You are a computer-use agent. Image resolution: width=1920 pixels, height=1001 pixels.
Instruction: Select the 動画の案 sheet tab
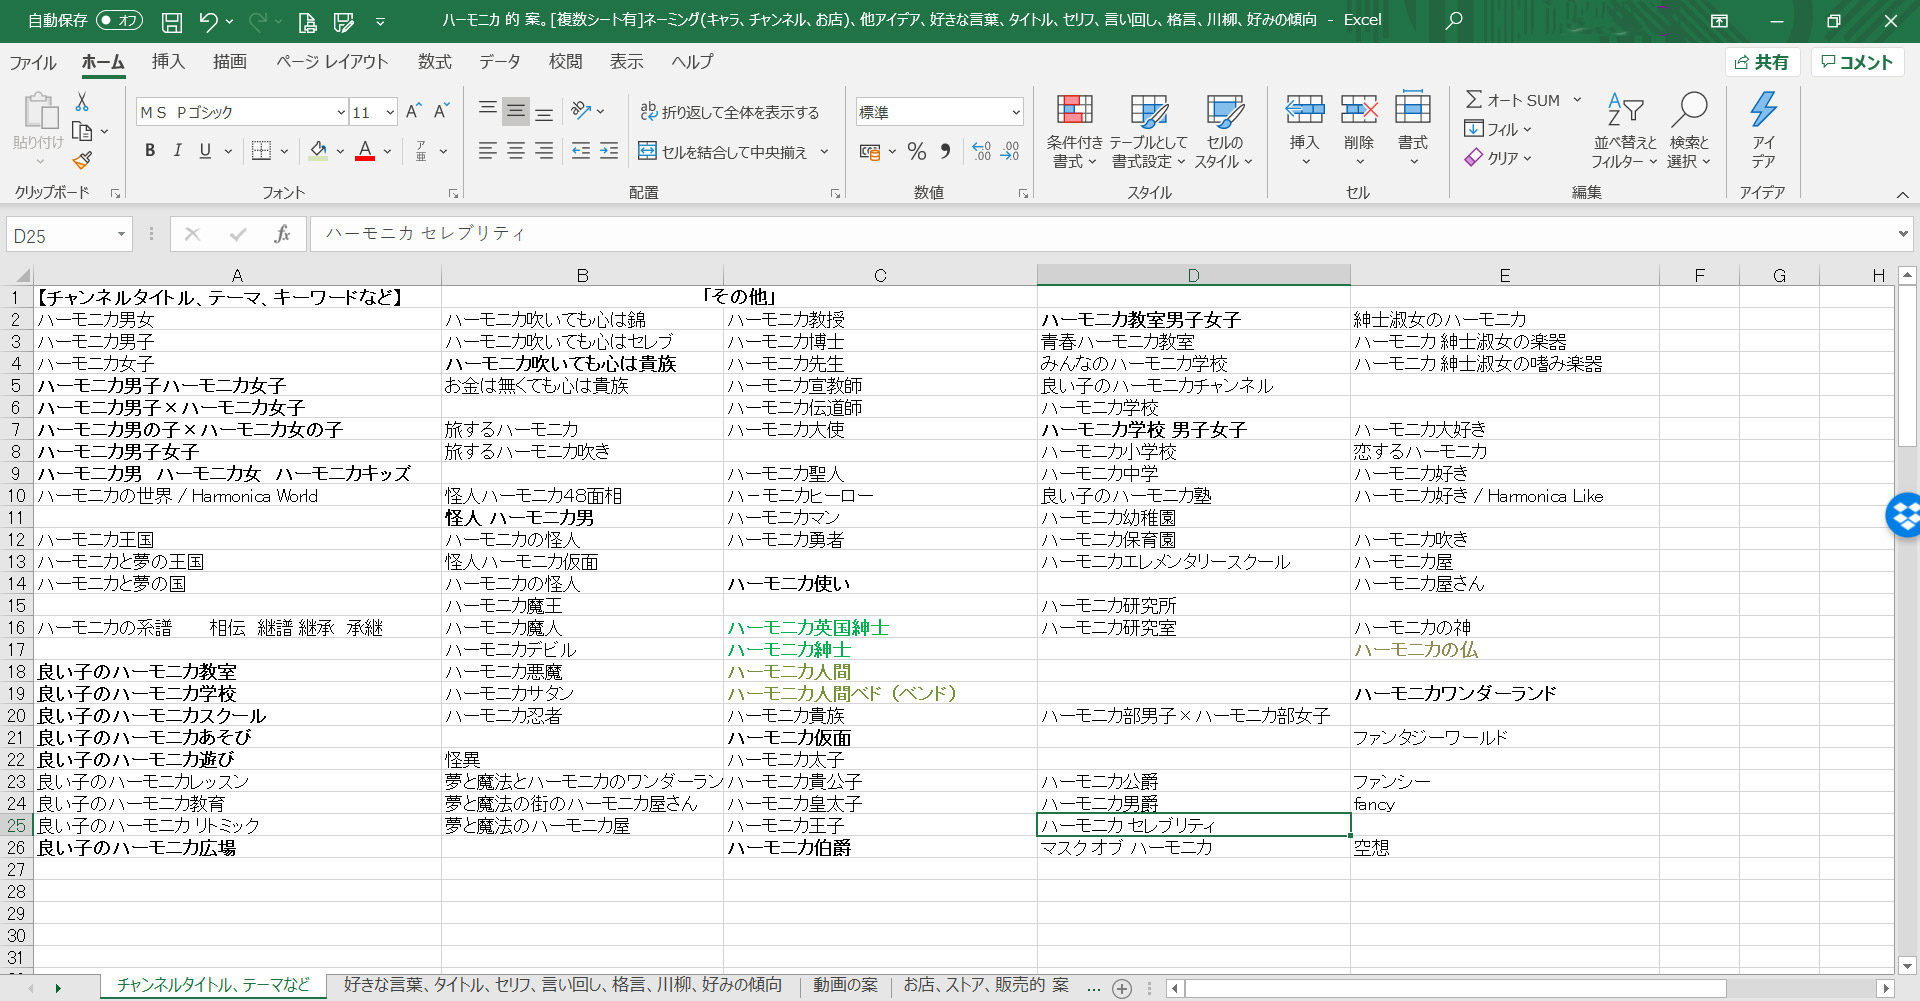(x=845, y=985)
